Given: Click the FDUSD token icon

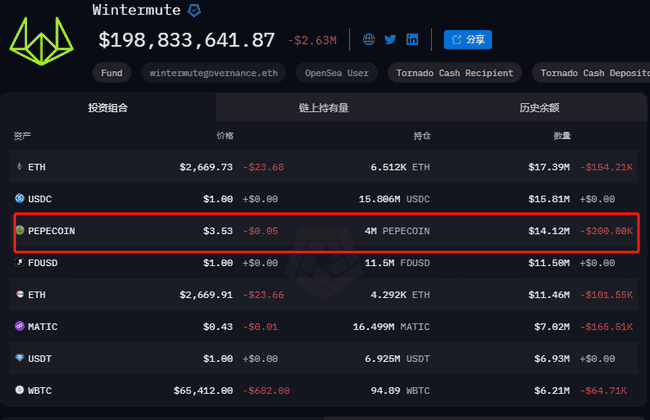Looking at the screenshot, I should [19, 263].
